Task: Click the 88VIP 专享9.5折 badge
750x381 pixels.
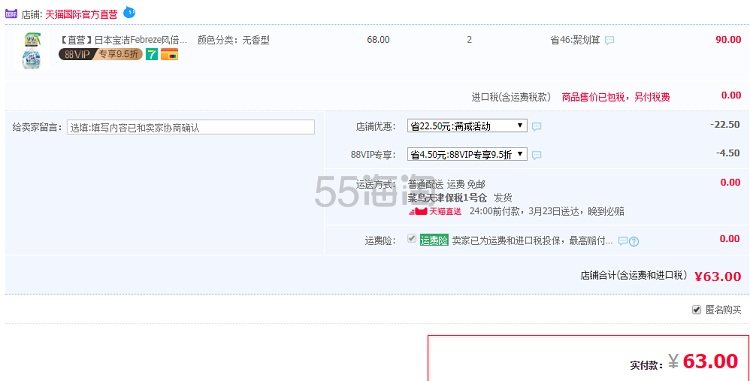Action: coord(100,54)
